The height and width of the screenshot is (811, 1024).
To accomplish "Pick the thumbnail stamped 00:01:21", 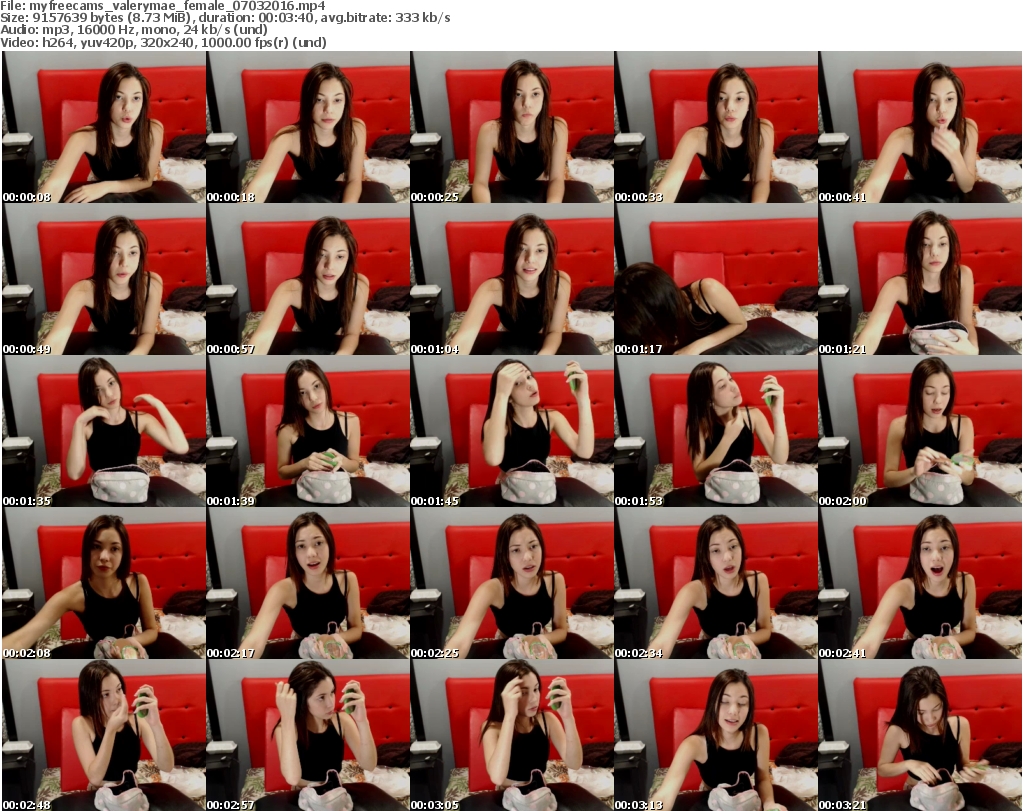I will (x=920, y=279).
